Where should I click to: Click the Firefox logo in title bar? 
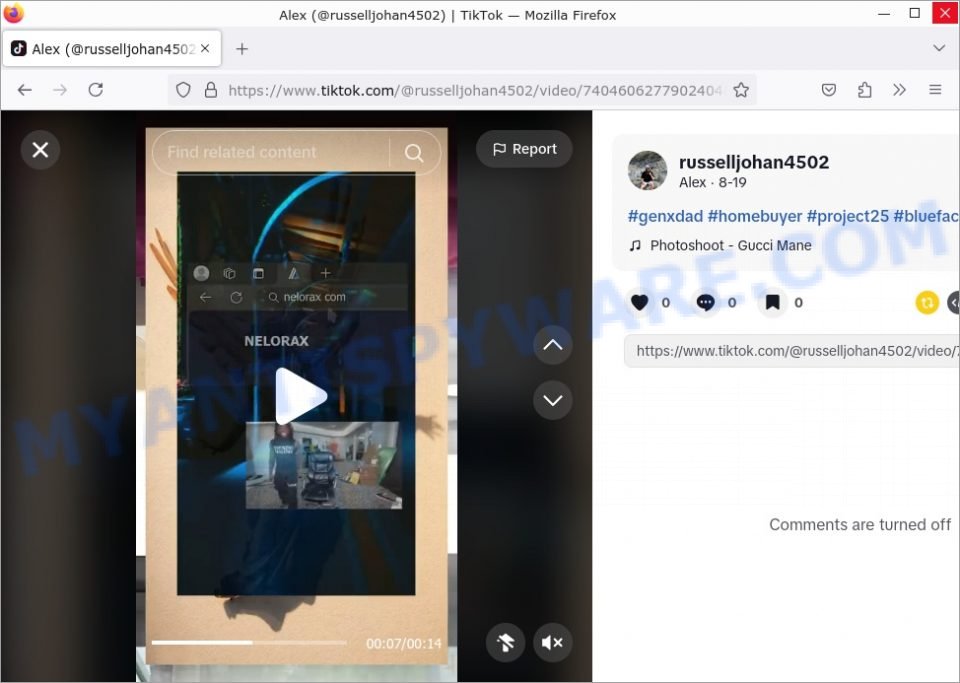click(13, 13)
